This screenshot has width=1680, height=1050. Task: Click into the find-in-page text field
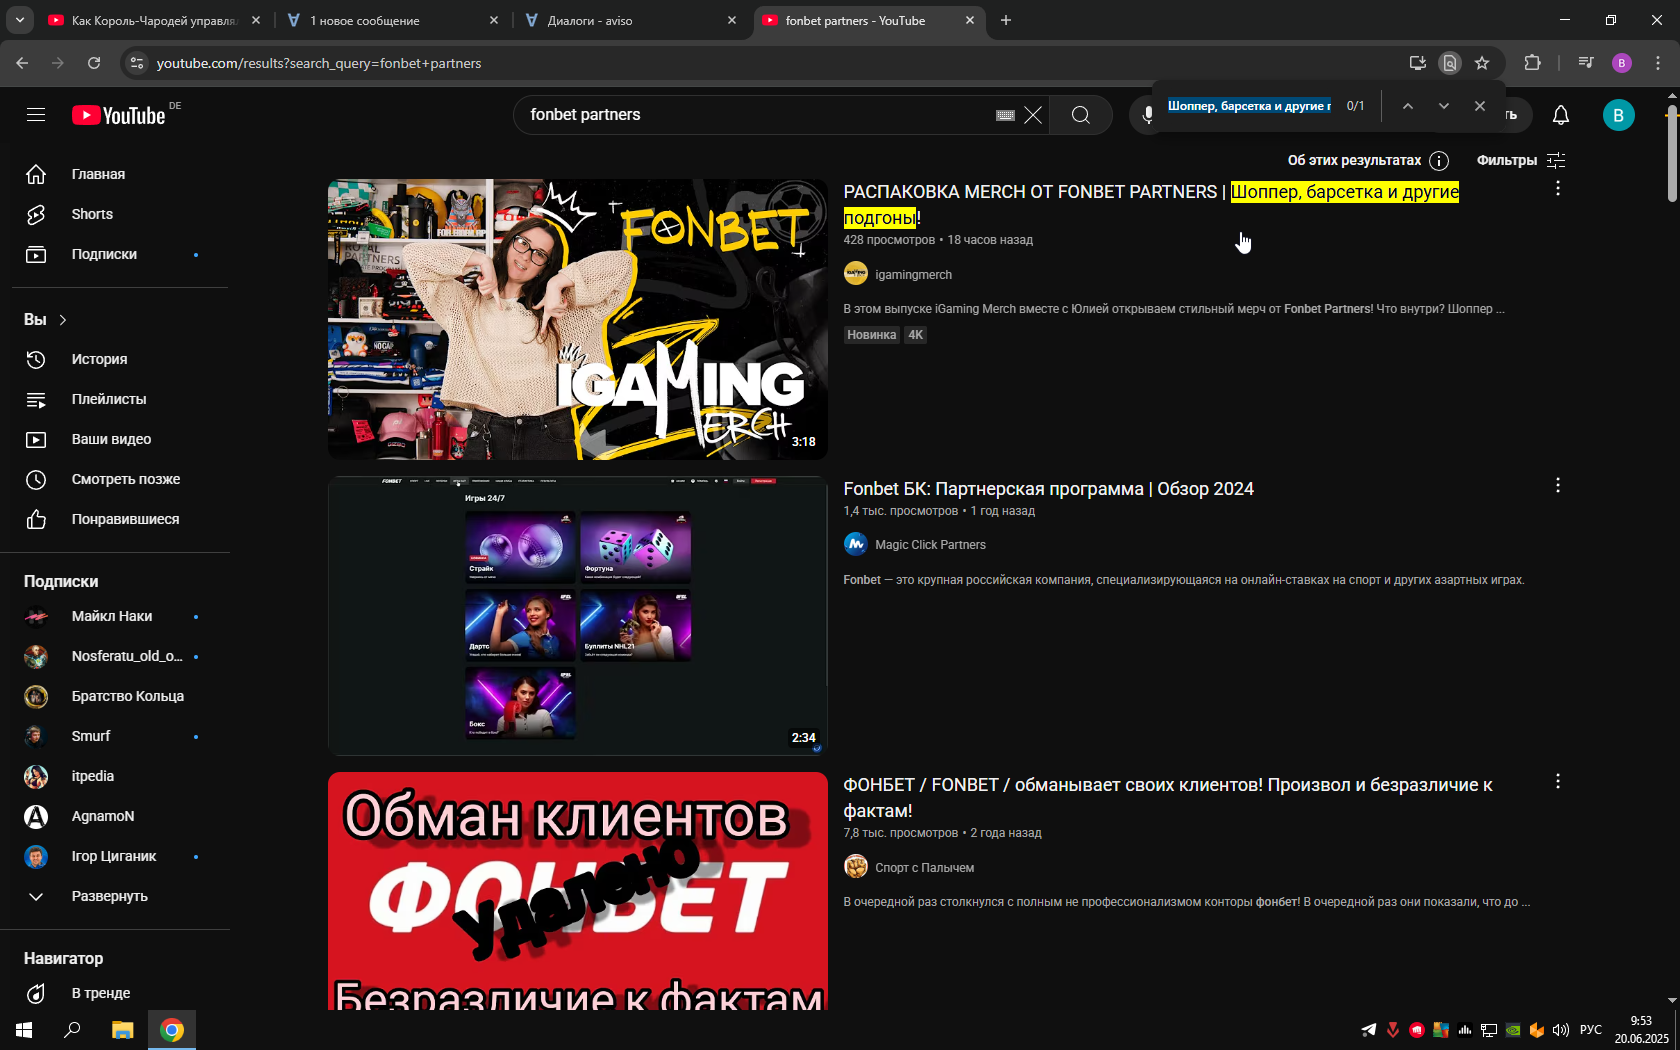(1249, 106)
